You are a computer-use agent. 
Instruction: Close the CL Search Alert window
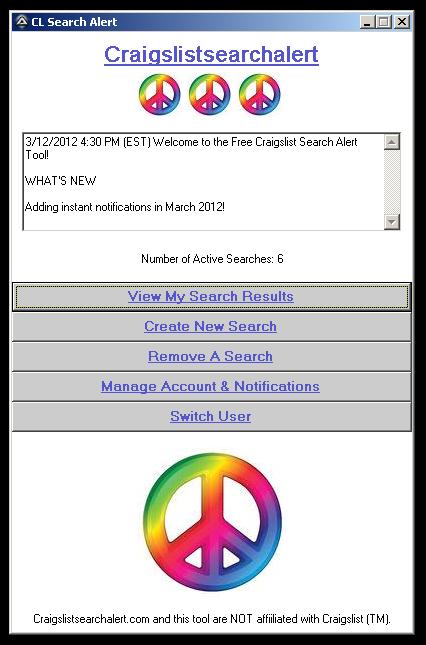click(402, 22)
